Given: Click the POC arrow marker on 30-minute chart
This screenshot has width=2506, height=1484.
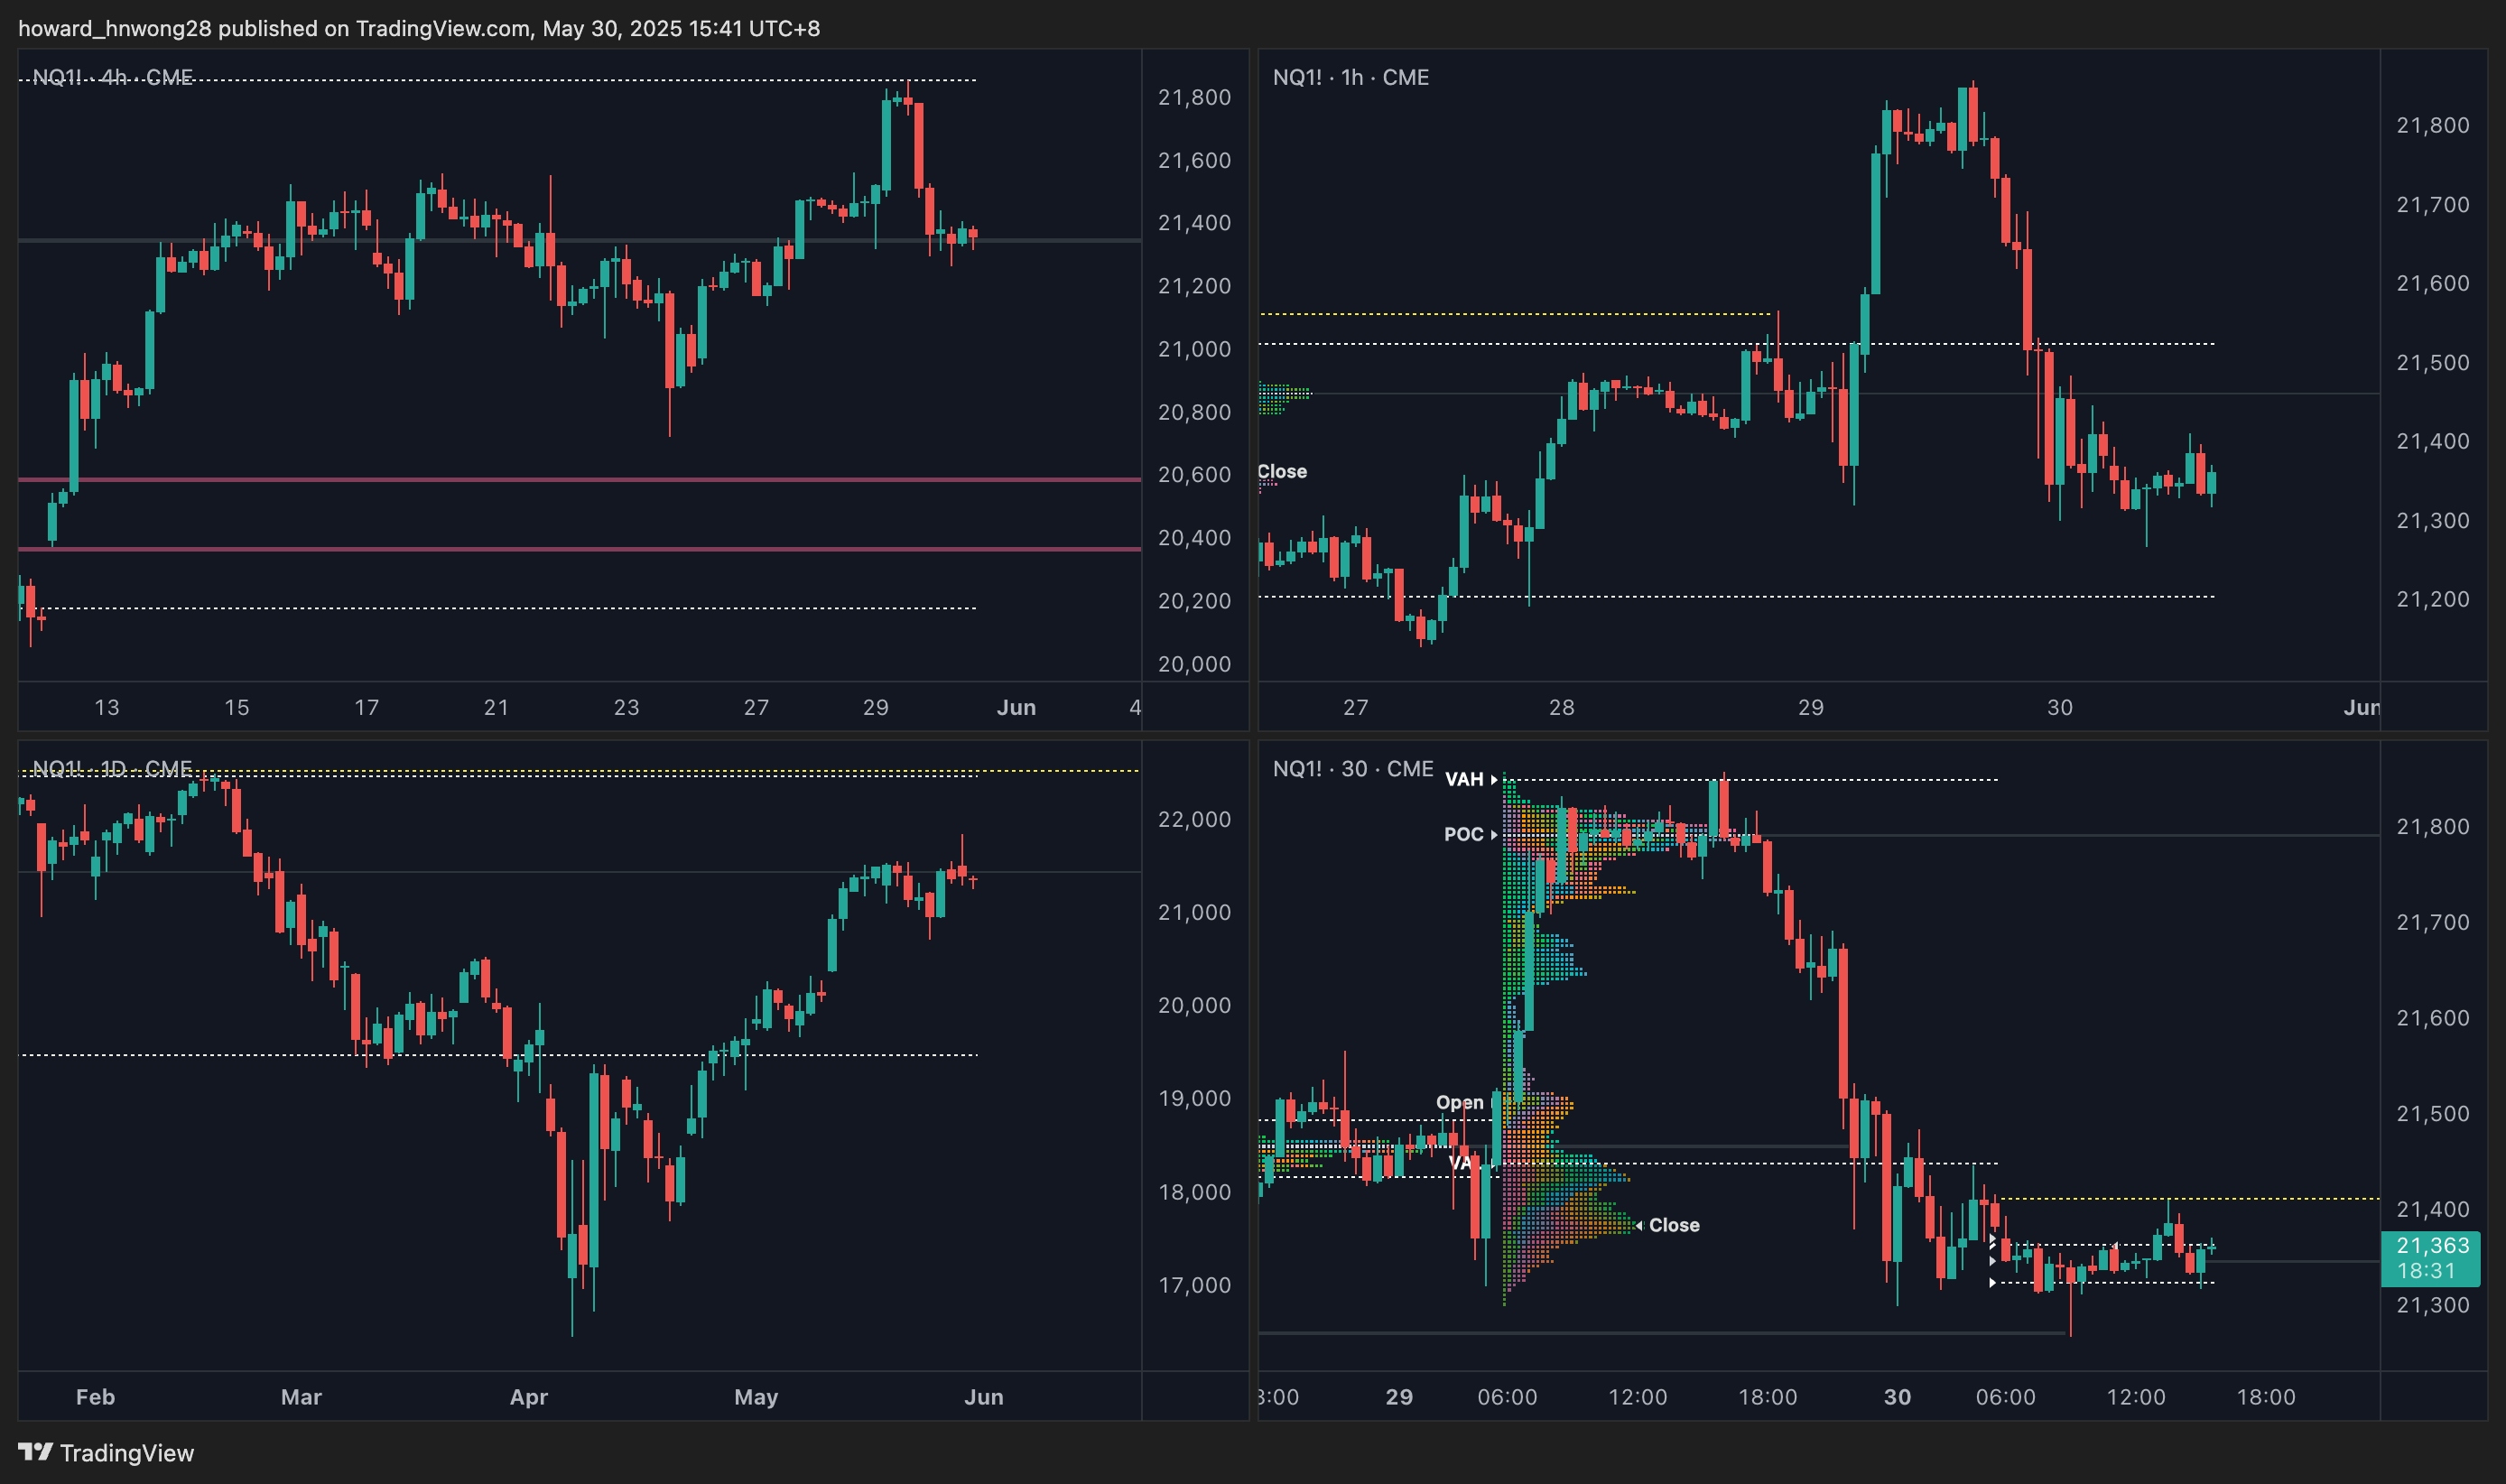Looking at the screenshot, I should click(1494, 834).
